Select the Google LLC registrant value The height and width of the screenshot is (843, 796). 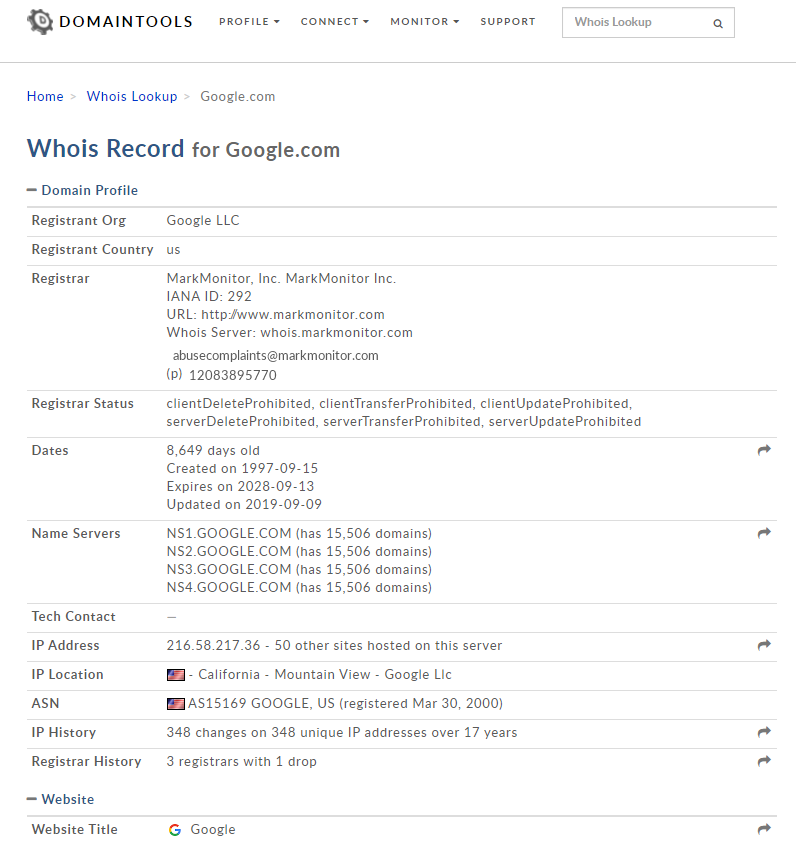[x=203, y=220]
